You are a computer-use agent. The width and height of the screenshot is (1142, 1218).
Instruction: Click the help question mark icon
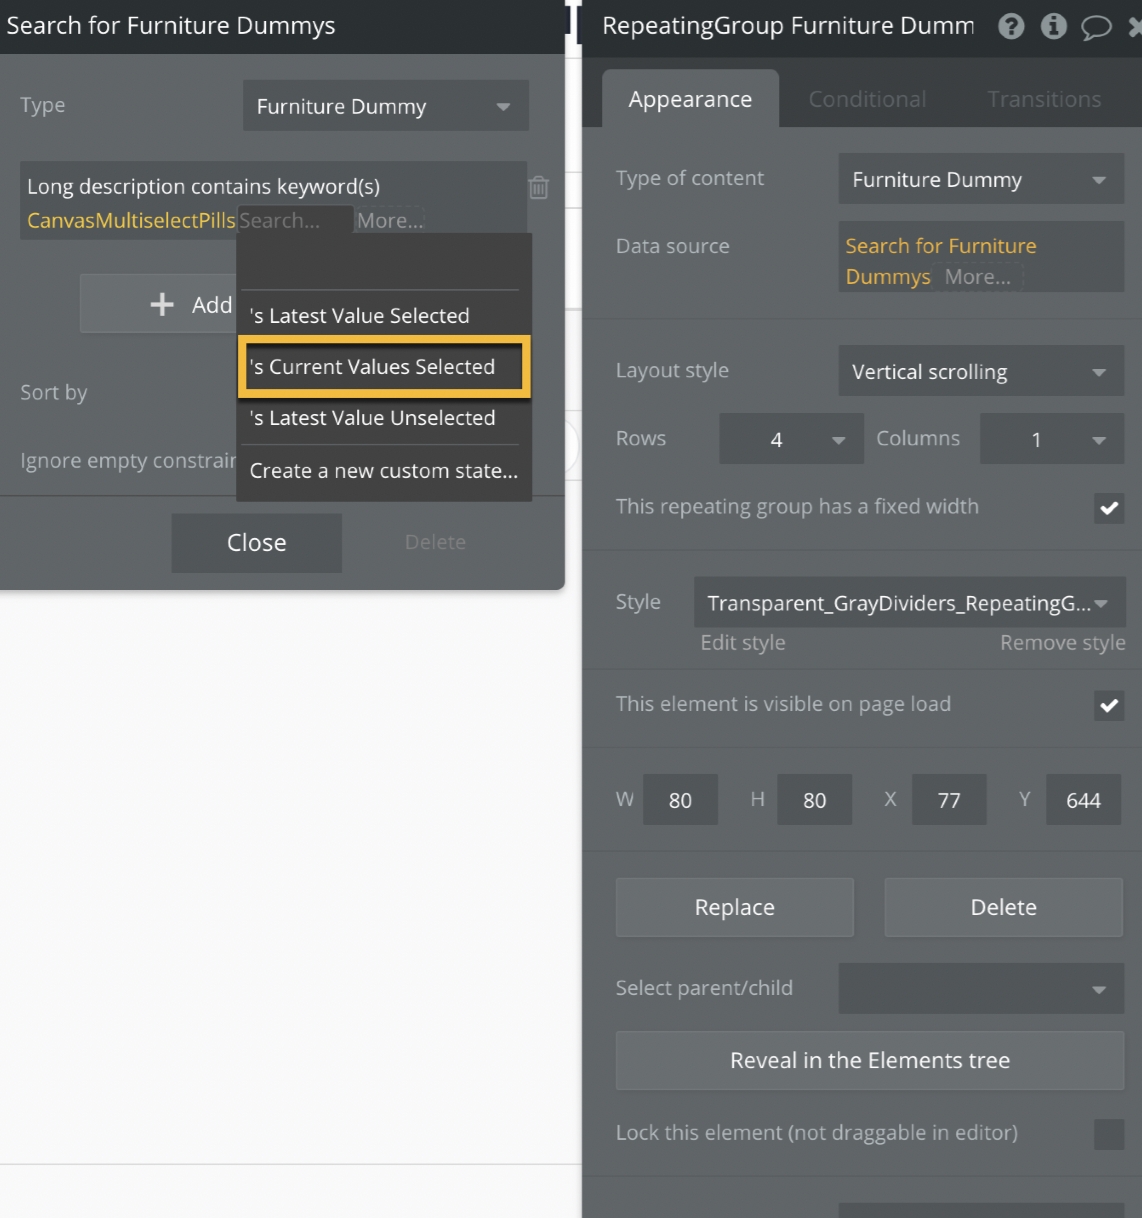coord(1011,26)
